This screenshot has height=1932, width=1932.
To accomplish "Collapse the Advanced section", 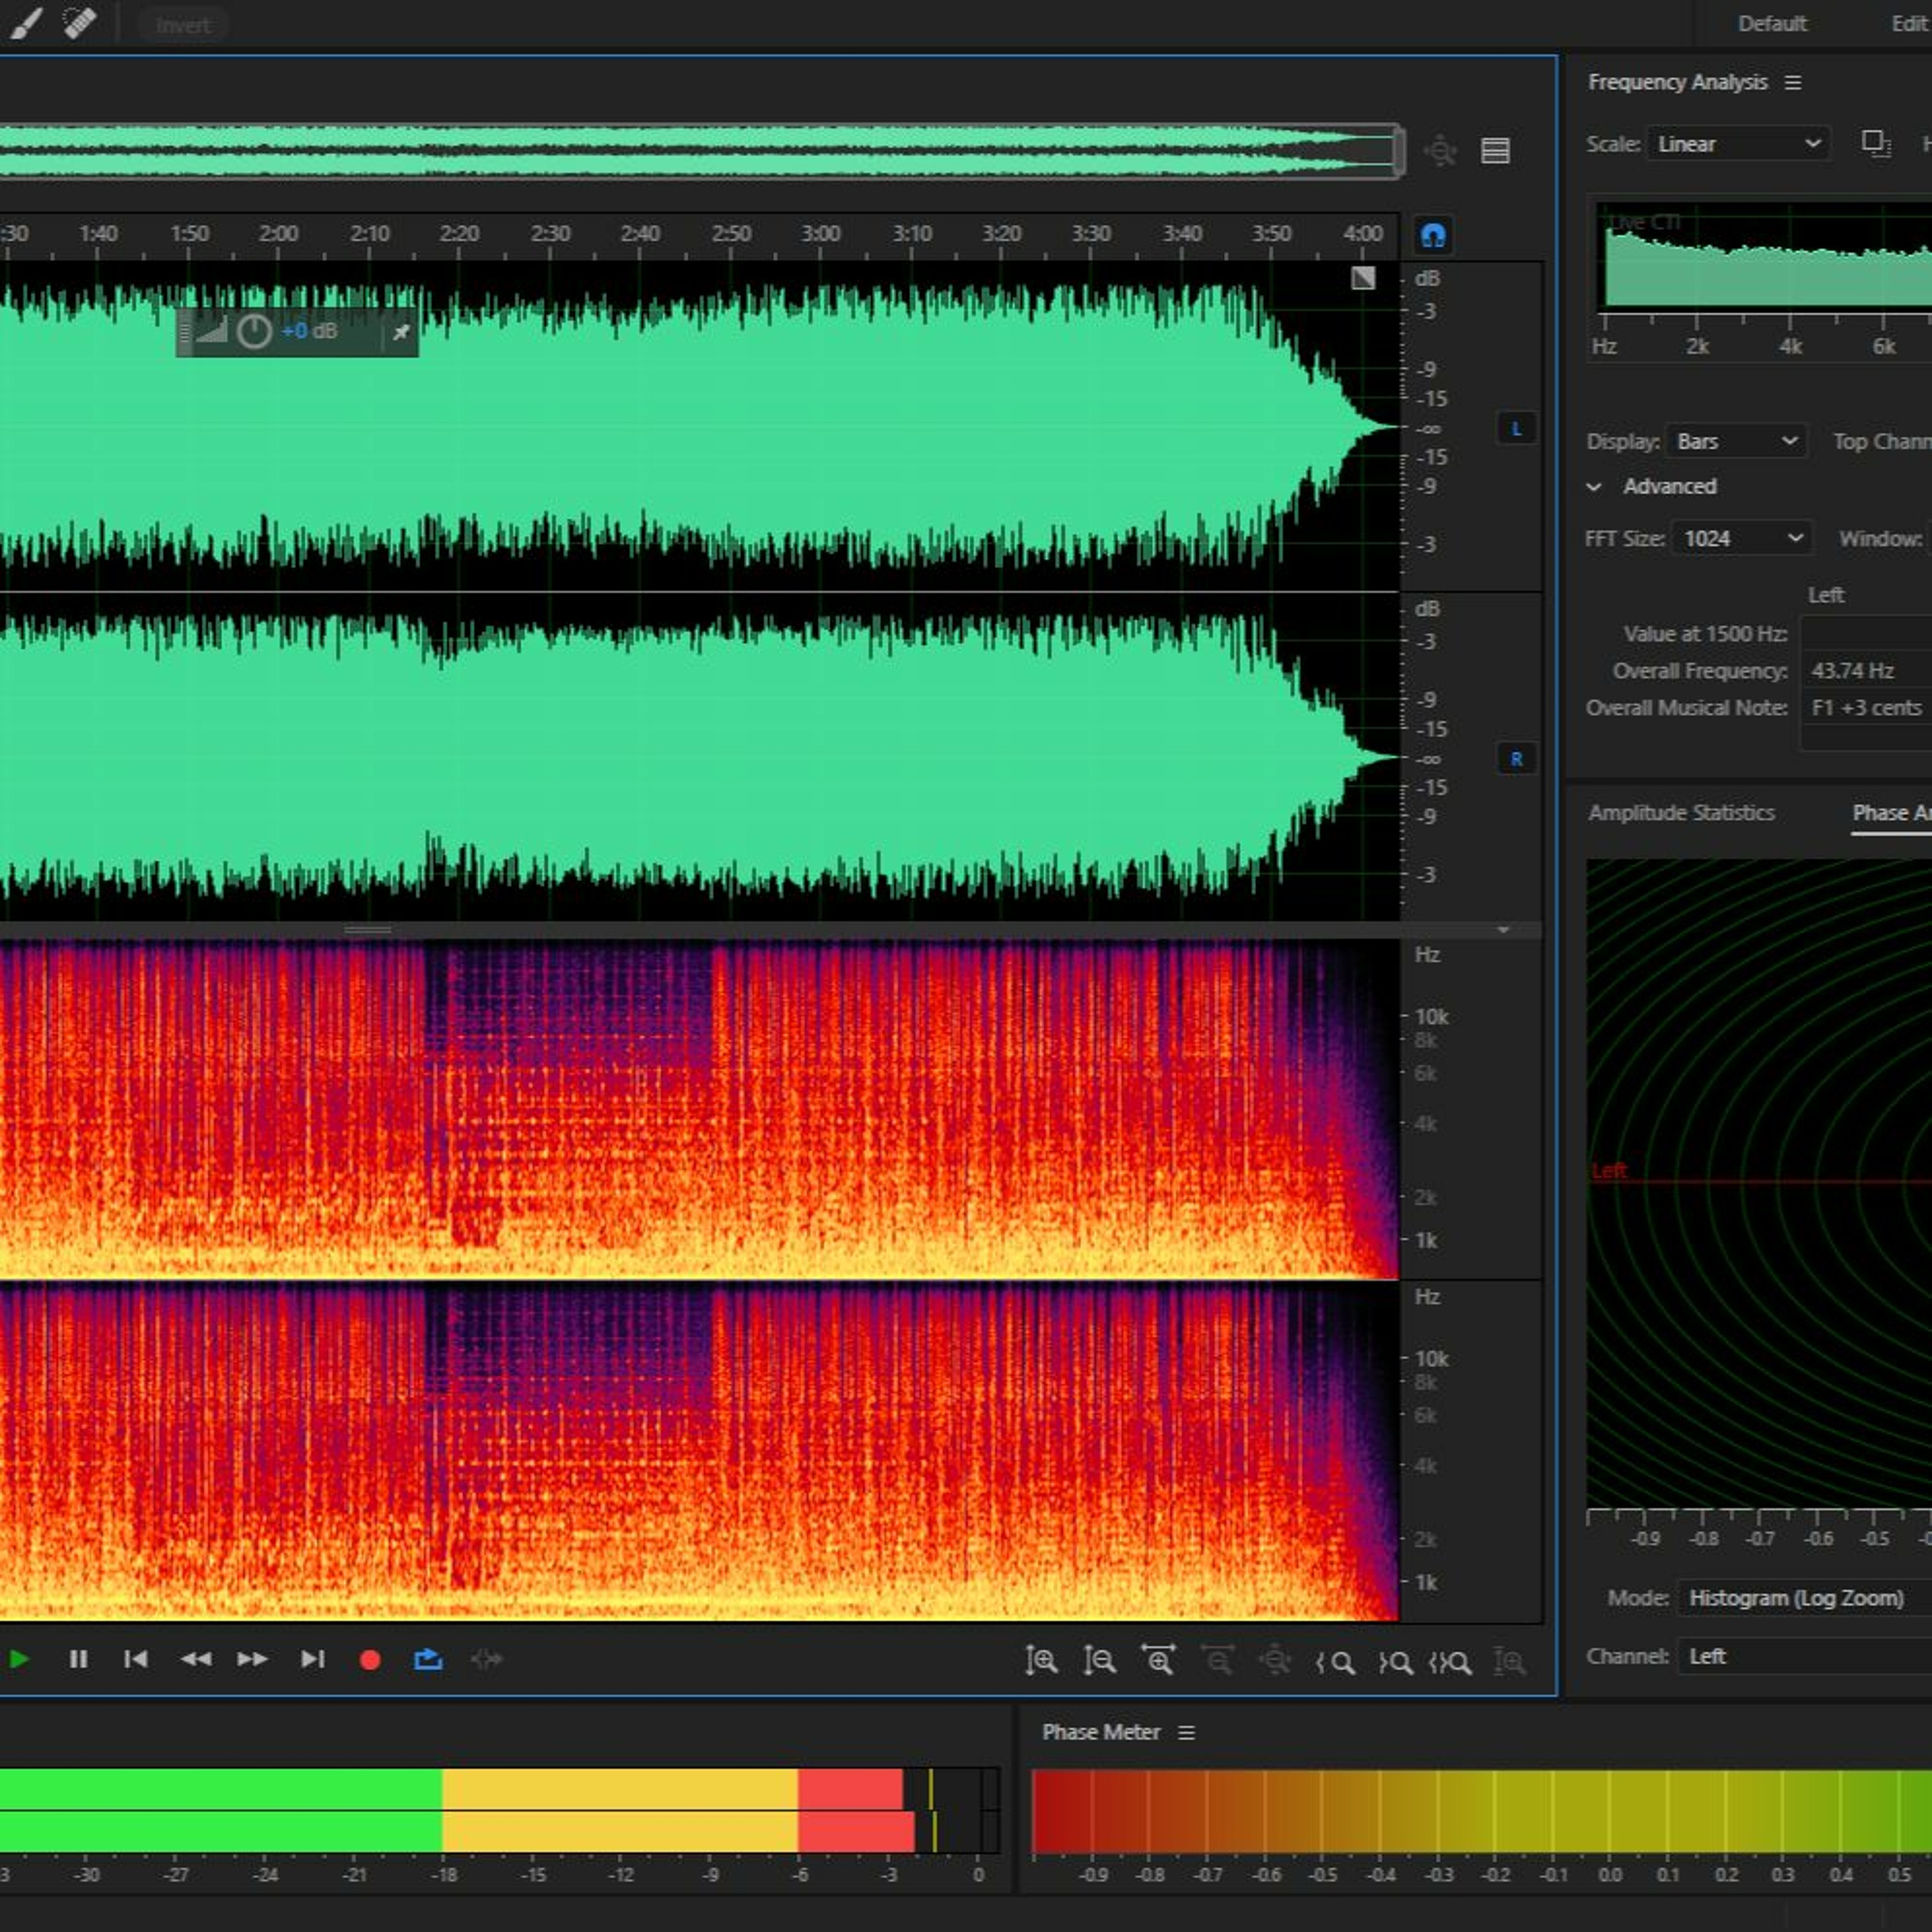I will coord(1594,487).
